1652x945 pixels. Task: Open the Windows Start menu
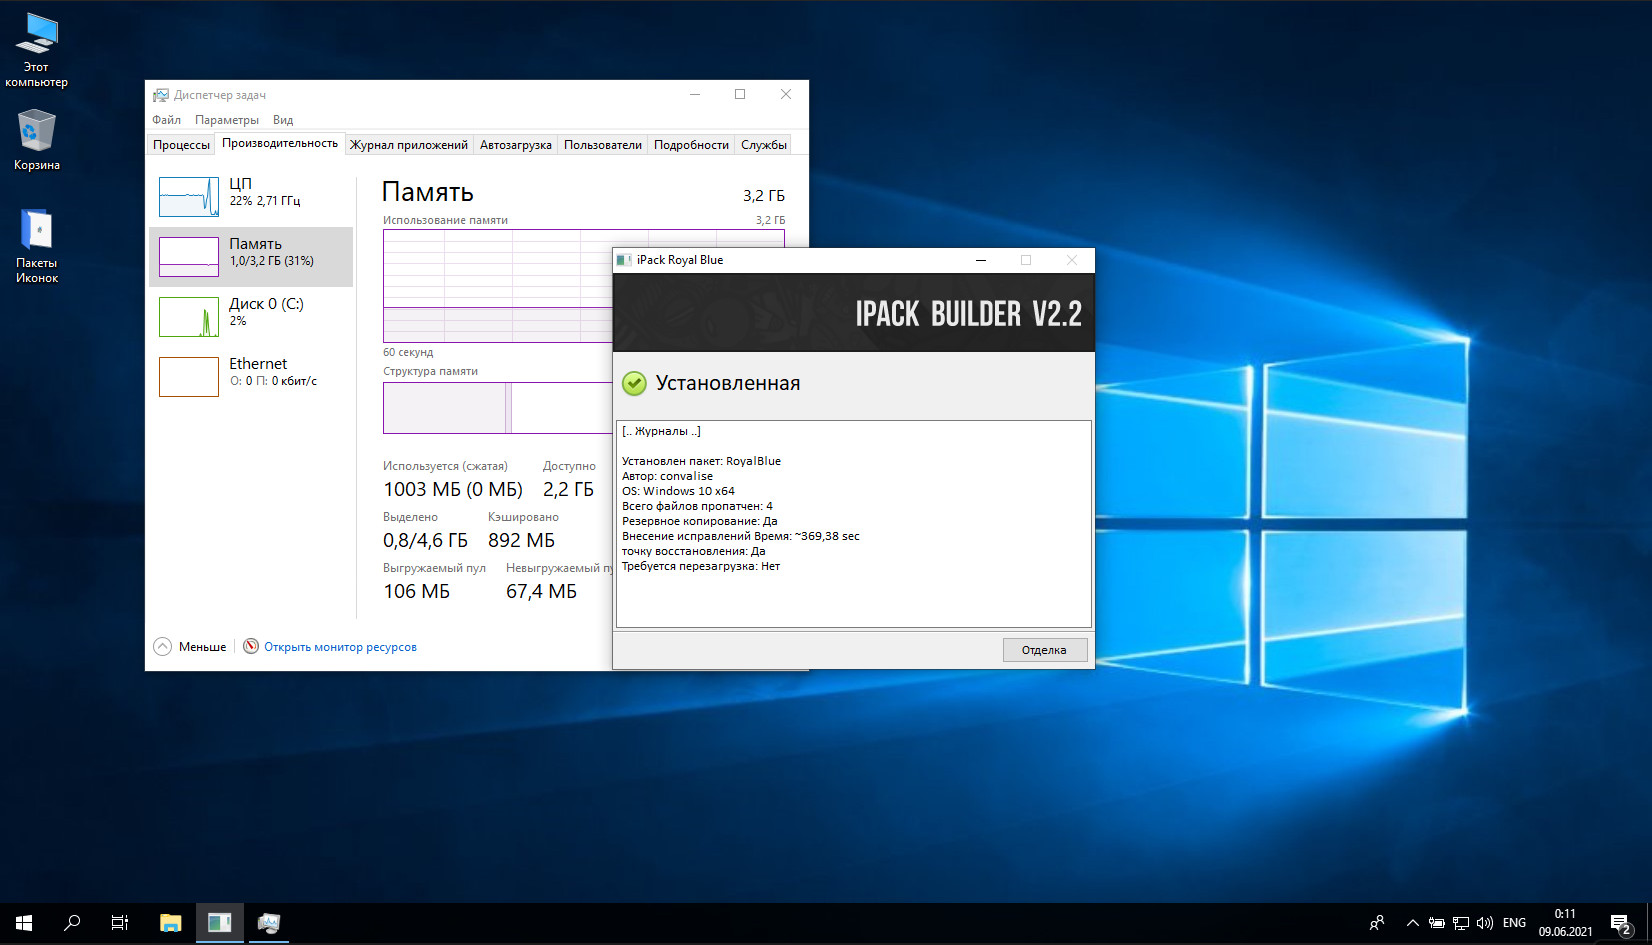(24, 923)
